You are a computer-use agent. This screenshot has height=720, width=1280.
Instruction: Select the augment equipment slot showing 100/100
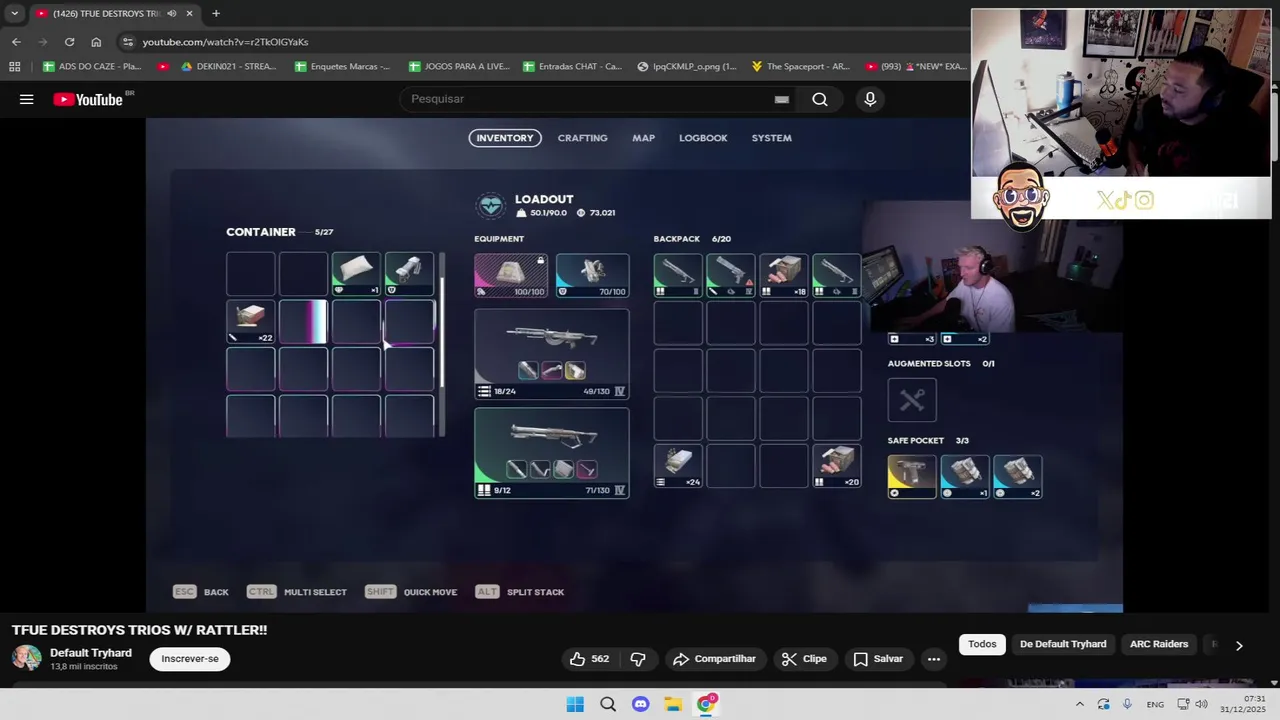511,275
